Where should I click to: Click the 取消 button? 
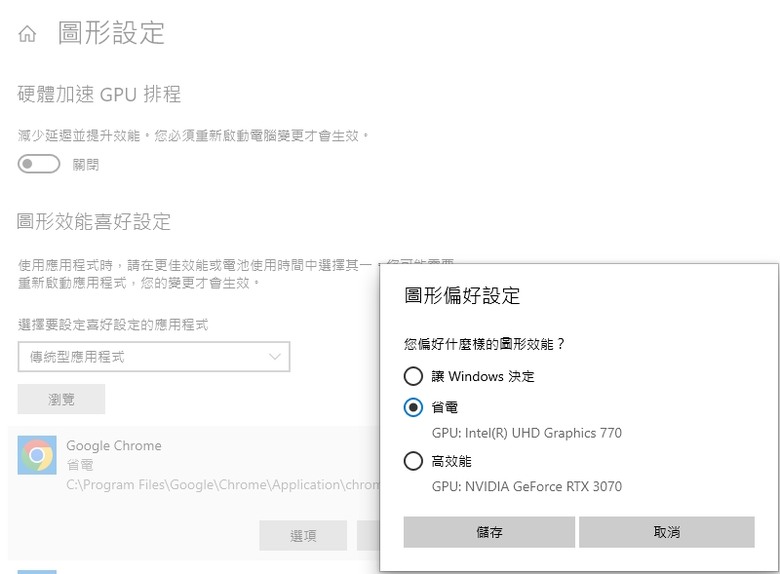[x=667, y=532]
